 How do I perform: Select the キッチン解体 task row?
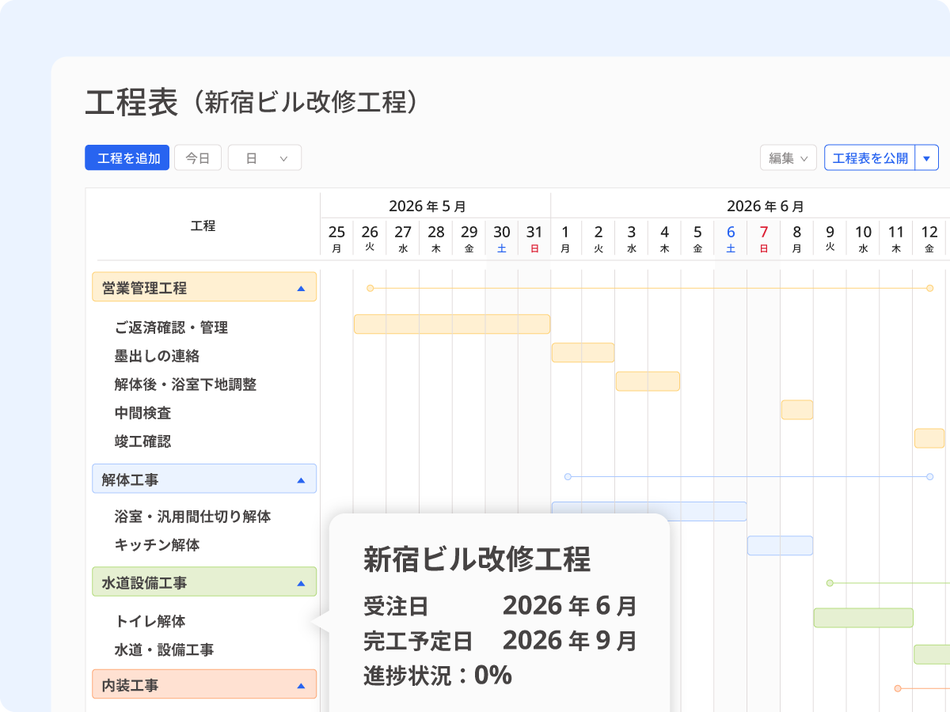pos(157,545)
